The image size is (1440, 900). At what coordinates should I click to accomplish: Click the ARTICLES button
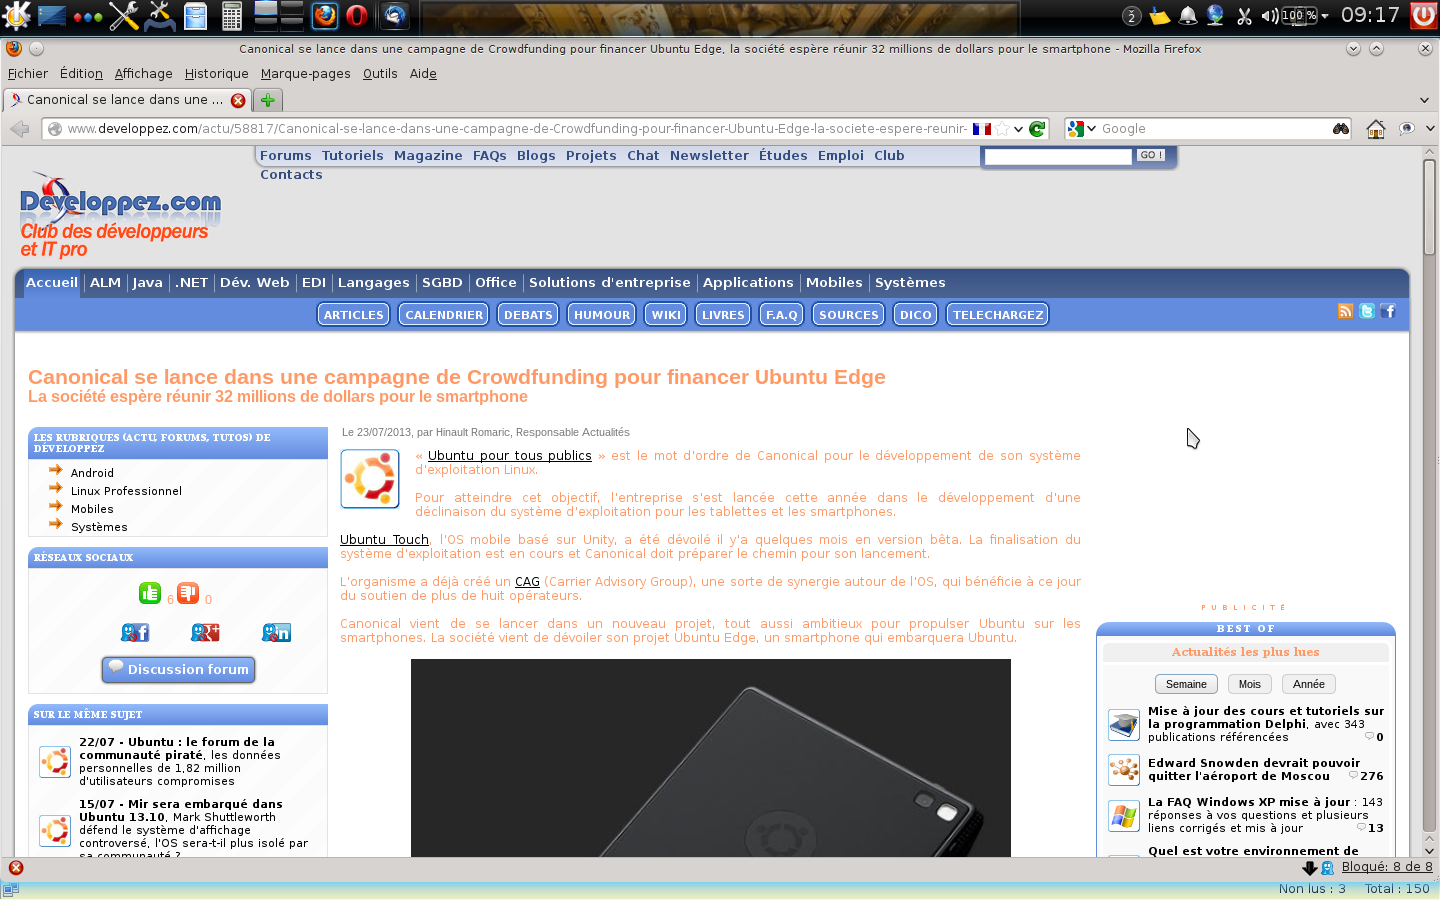pyautogui.click(x=353, y=314)
